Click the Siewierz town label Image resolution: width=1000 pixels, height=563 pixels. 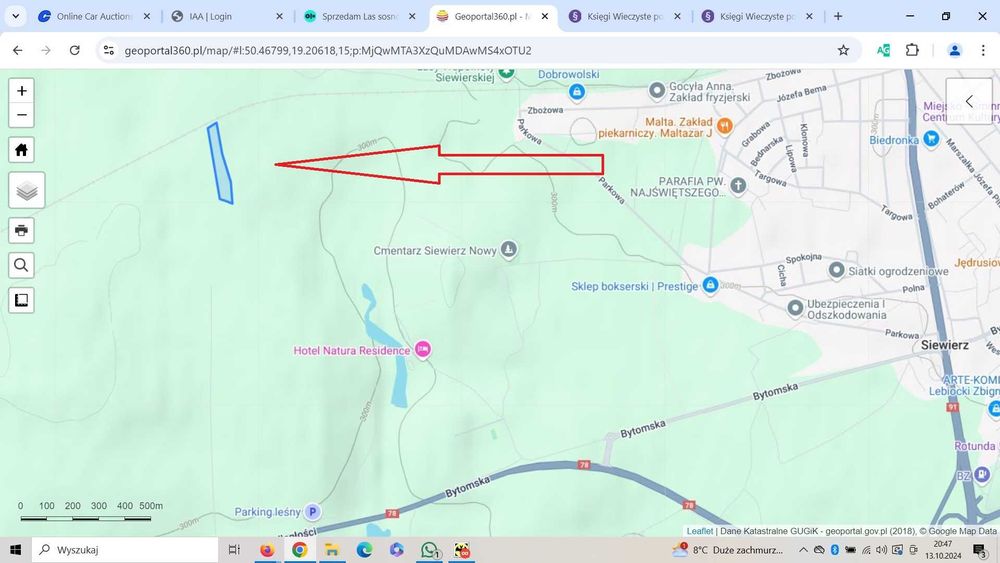(945, 345)
